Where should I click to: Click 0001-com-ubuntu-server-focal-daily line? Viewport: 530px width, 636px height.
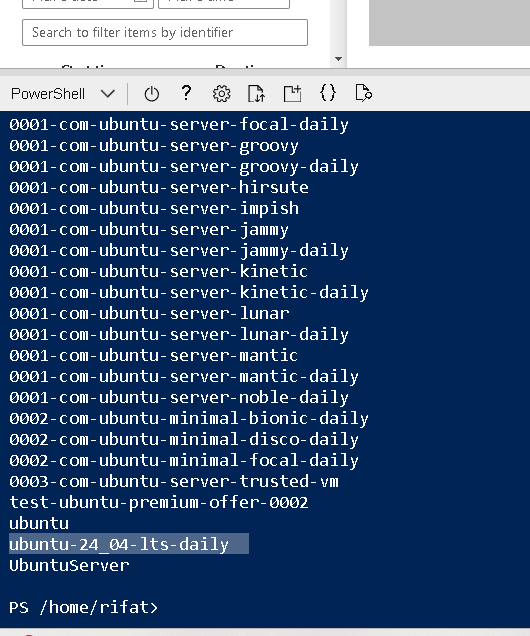click(x=179, y=124)
